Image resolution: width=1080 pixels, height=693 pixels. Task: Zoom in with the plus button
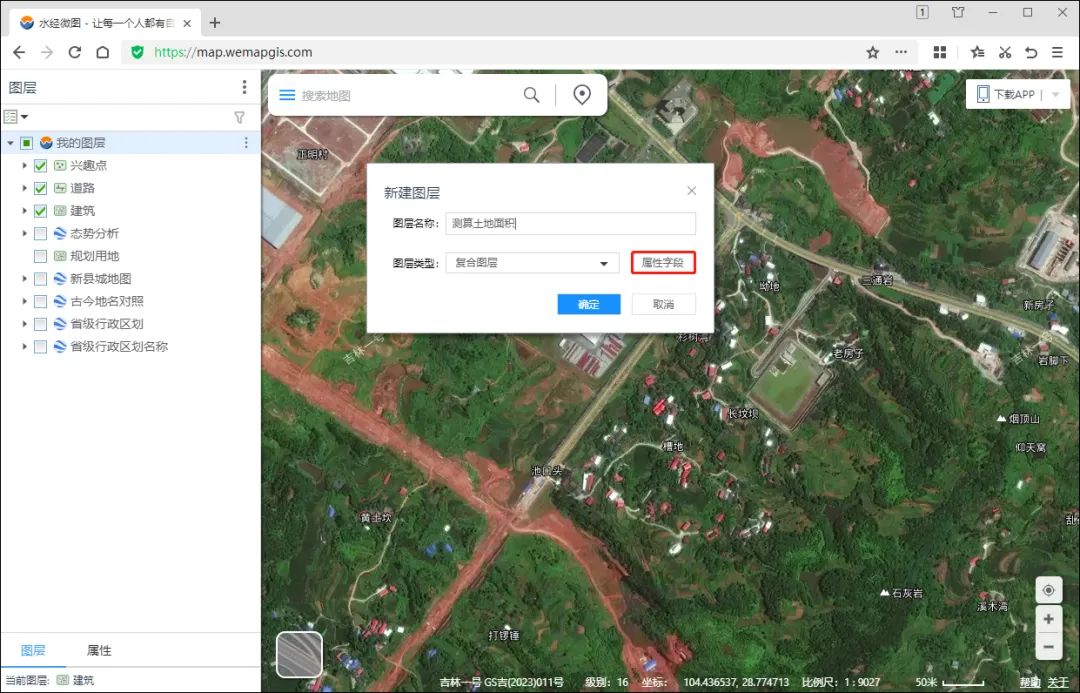(x=1048, y=619)
